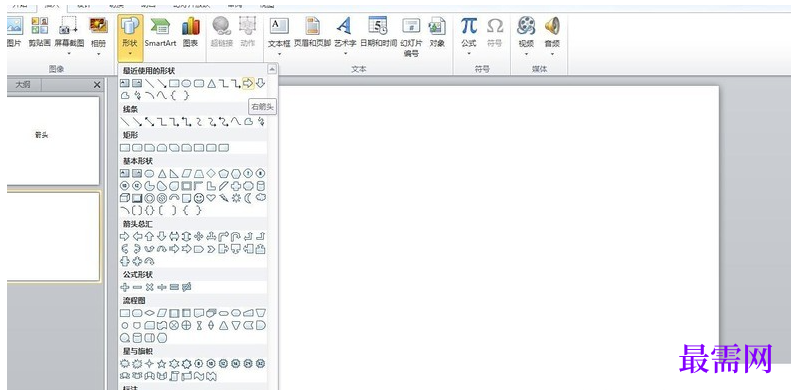The image size is (791, 390).
Task: Select straight Line under Lines (线条)
Action: coord(125,122)
